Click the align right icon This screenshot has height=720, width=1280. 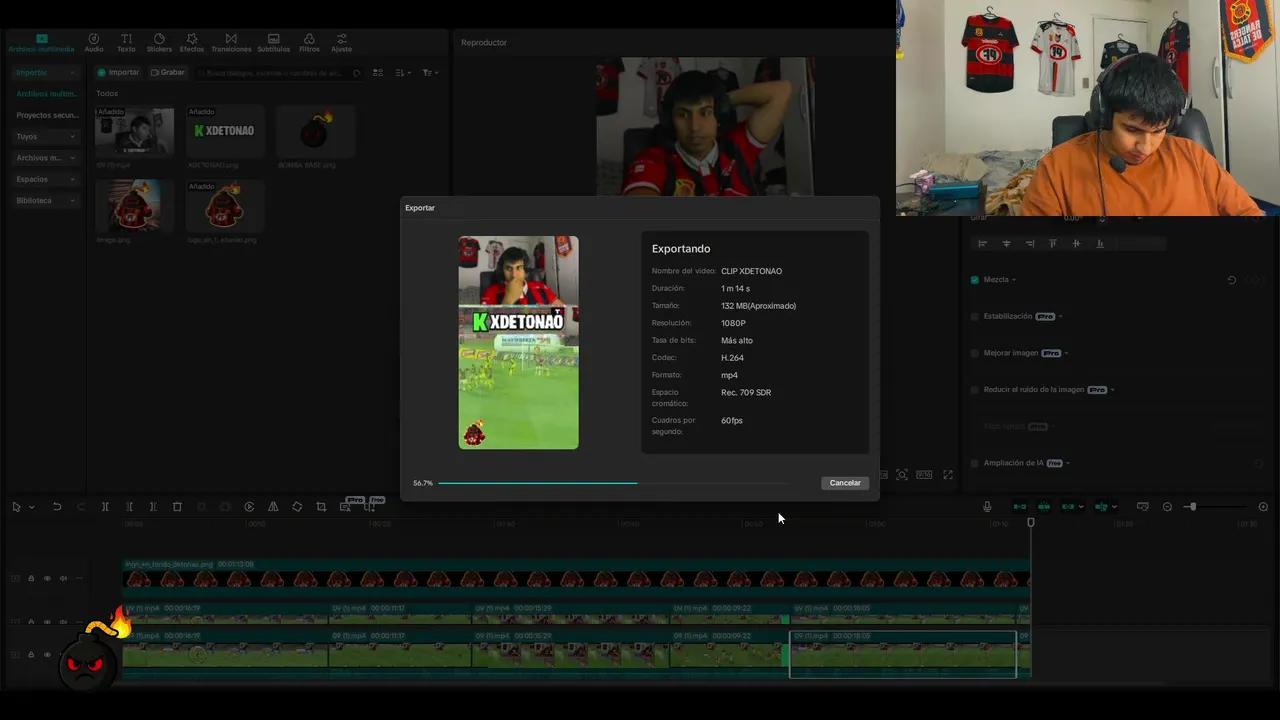tap(1029, 243)
